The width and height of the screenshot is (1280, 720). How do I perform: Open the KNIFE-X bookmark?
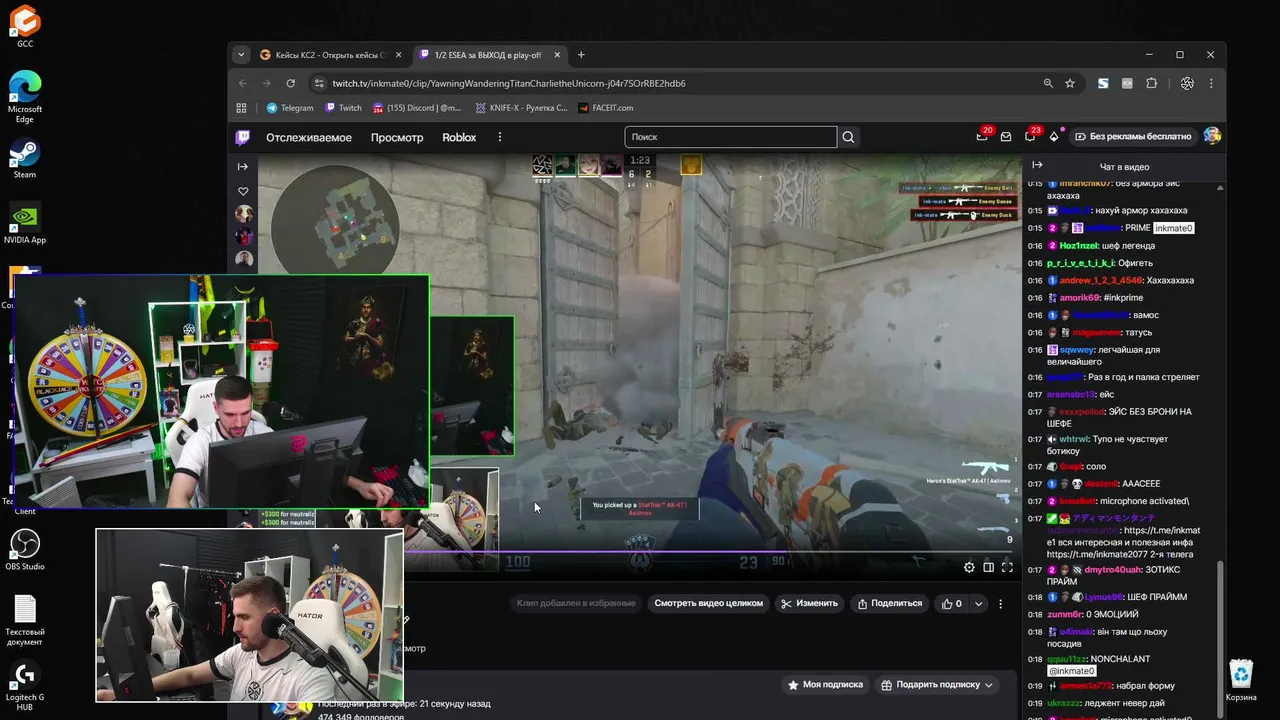point(521,108)
